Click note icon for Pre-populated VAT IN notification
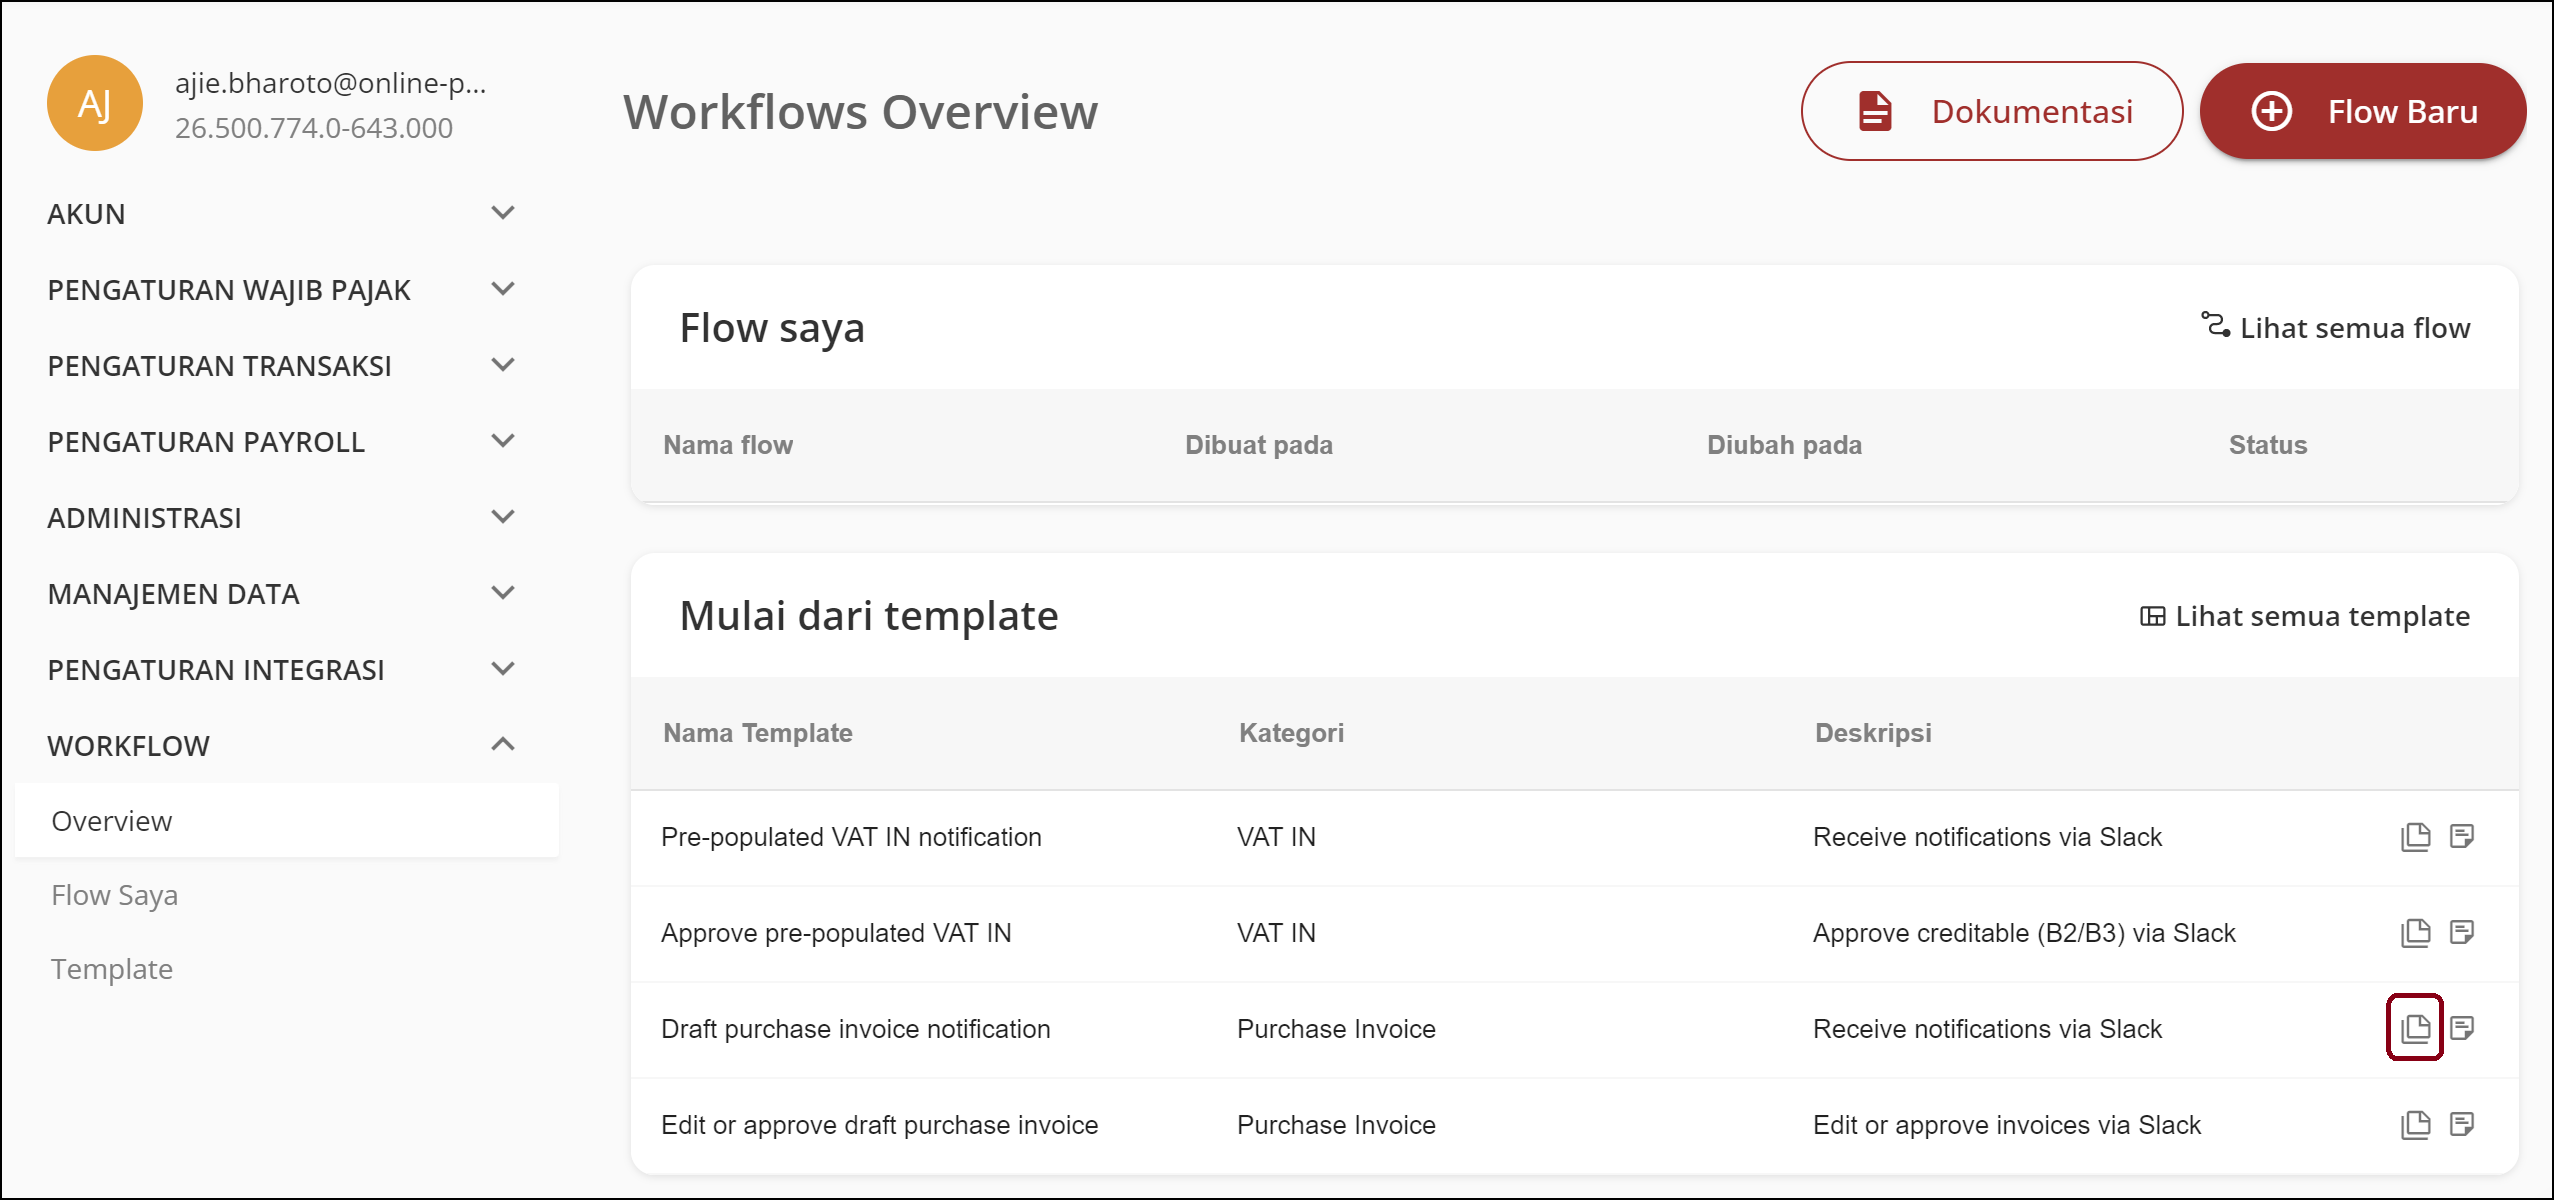Image resolution: width=2554 pixels, height=1200 pixels. click(2462, 836)
